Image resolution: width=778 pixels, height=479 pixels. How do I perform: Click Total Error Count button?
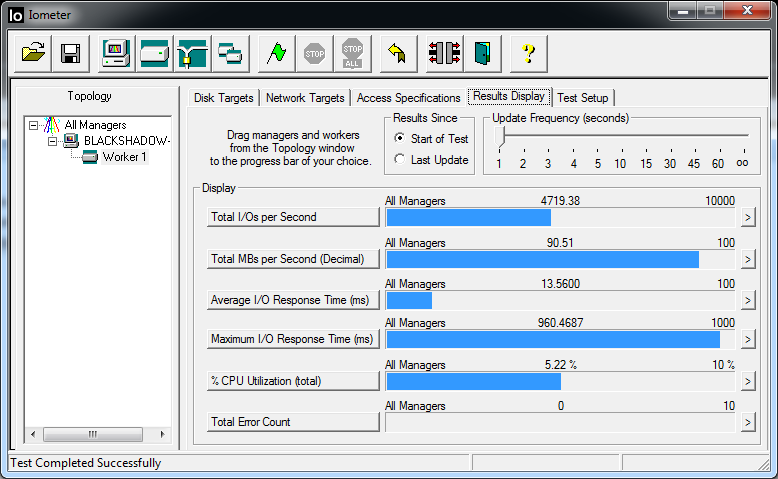(x=293, y=422)
